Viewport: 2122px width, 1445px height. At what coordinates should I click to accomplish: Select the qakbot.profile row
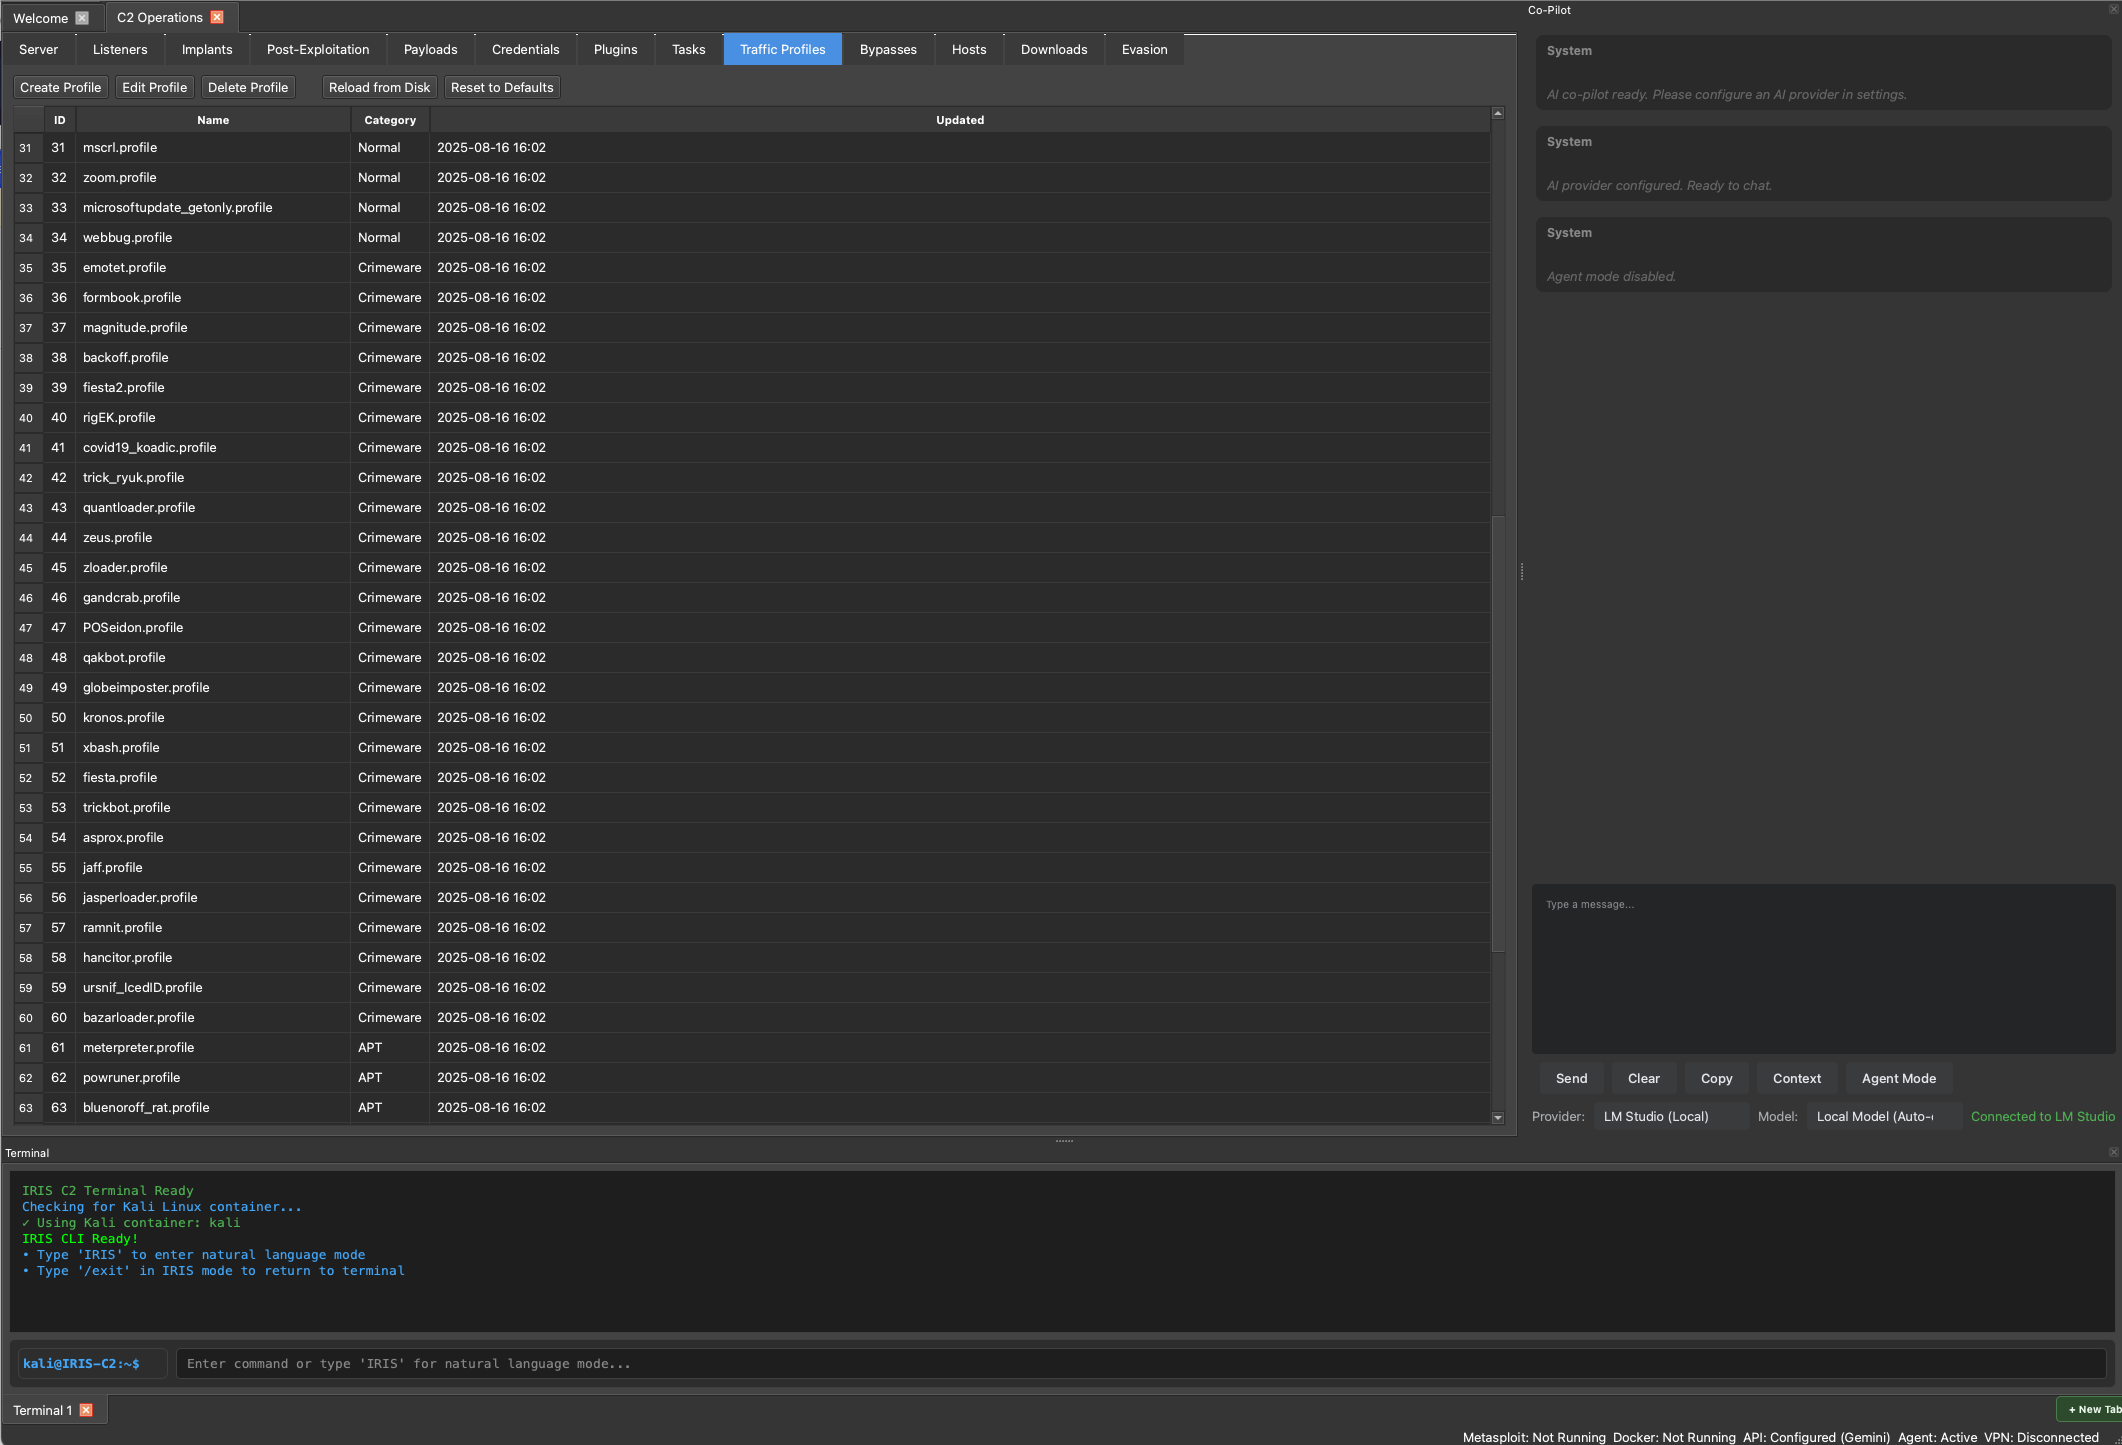(x=752, y=657)
